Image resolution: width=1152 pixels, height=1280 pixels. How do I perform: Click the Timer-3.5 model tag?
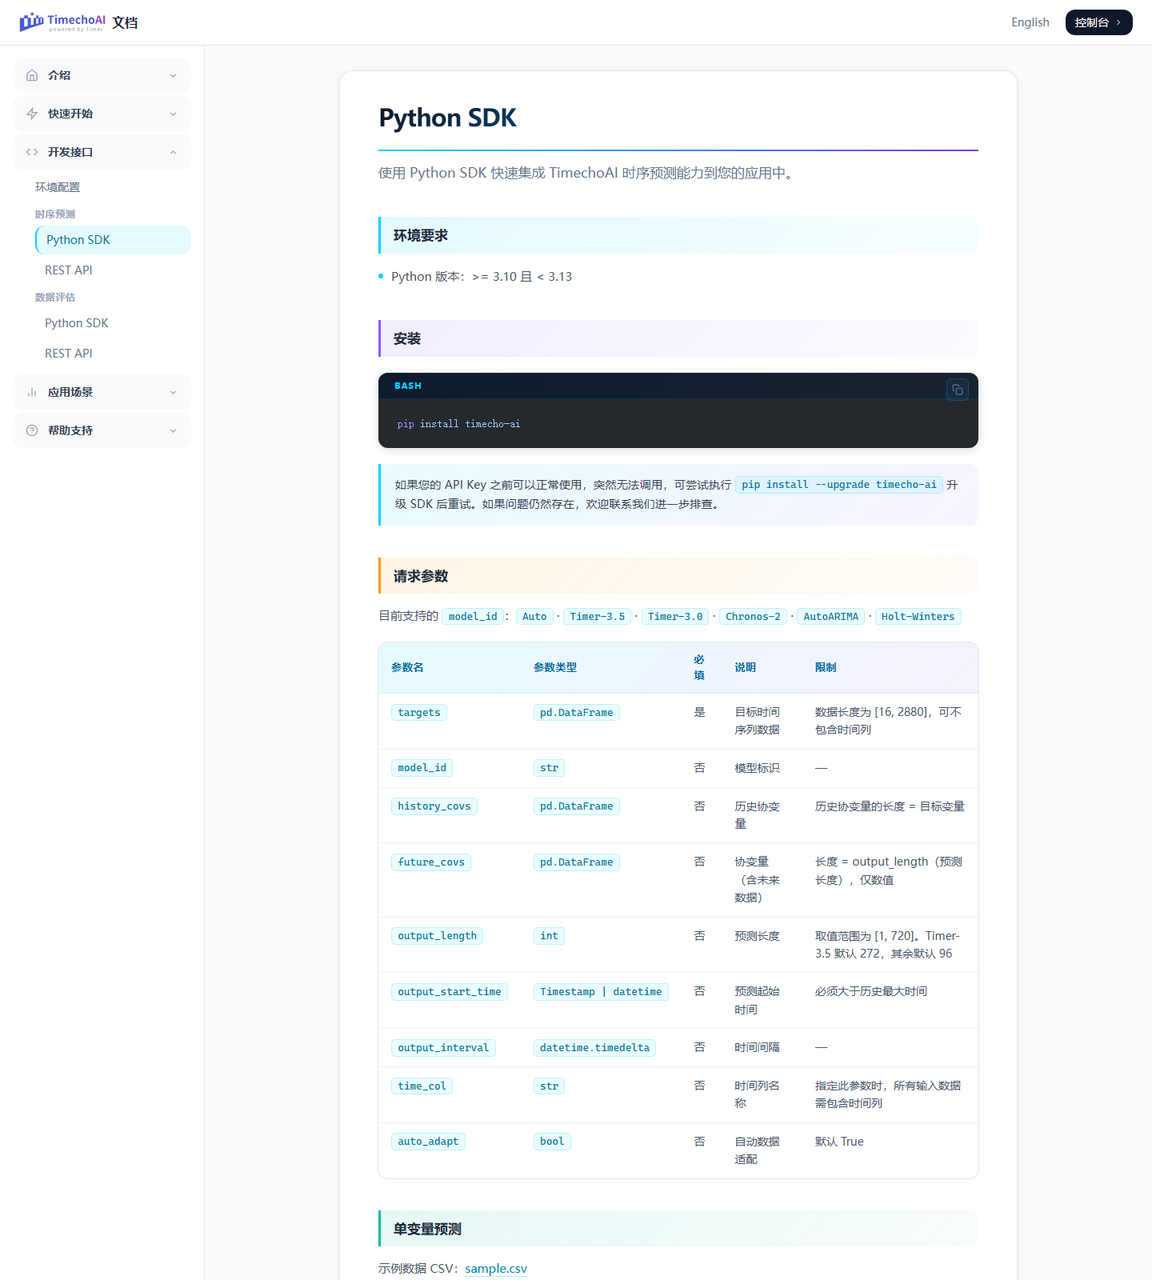pos(597,617)
